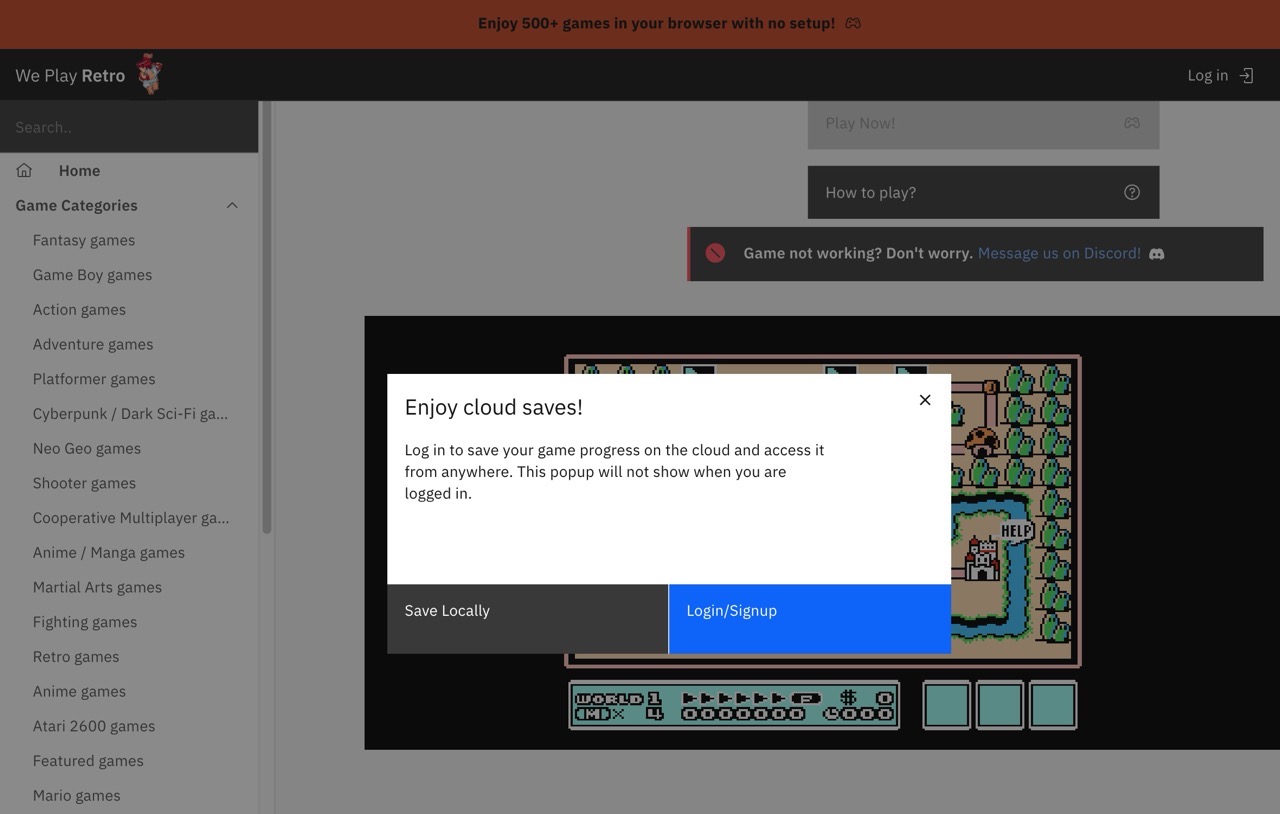Open Fantasy games category

coord(84,240)
